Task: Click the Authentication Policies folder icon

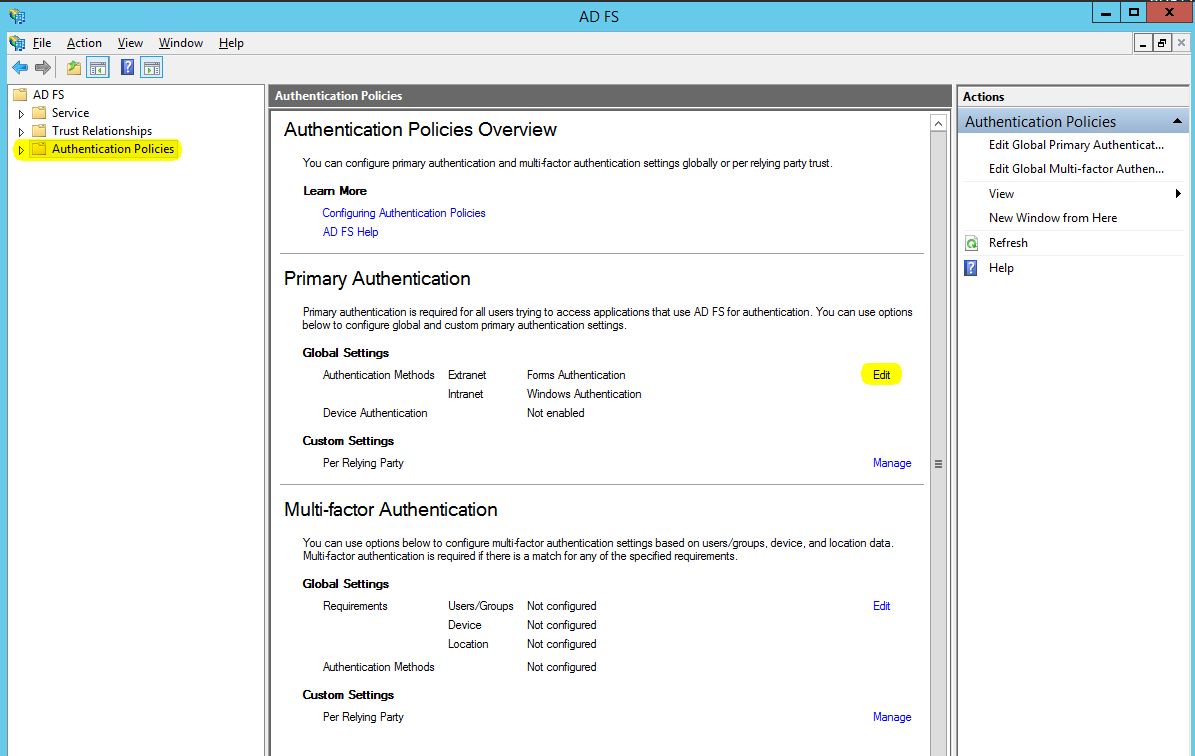Action: 39,149
